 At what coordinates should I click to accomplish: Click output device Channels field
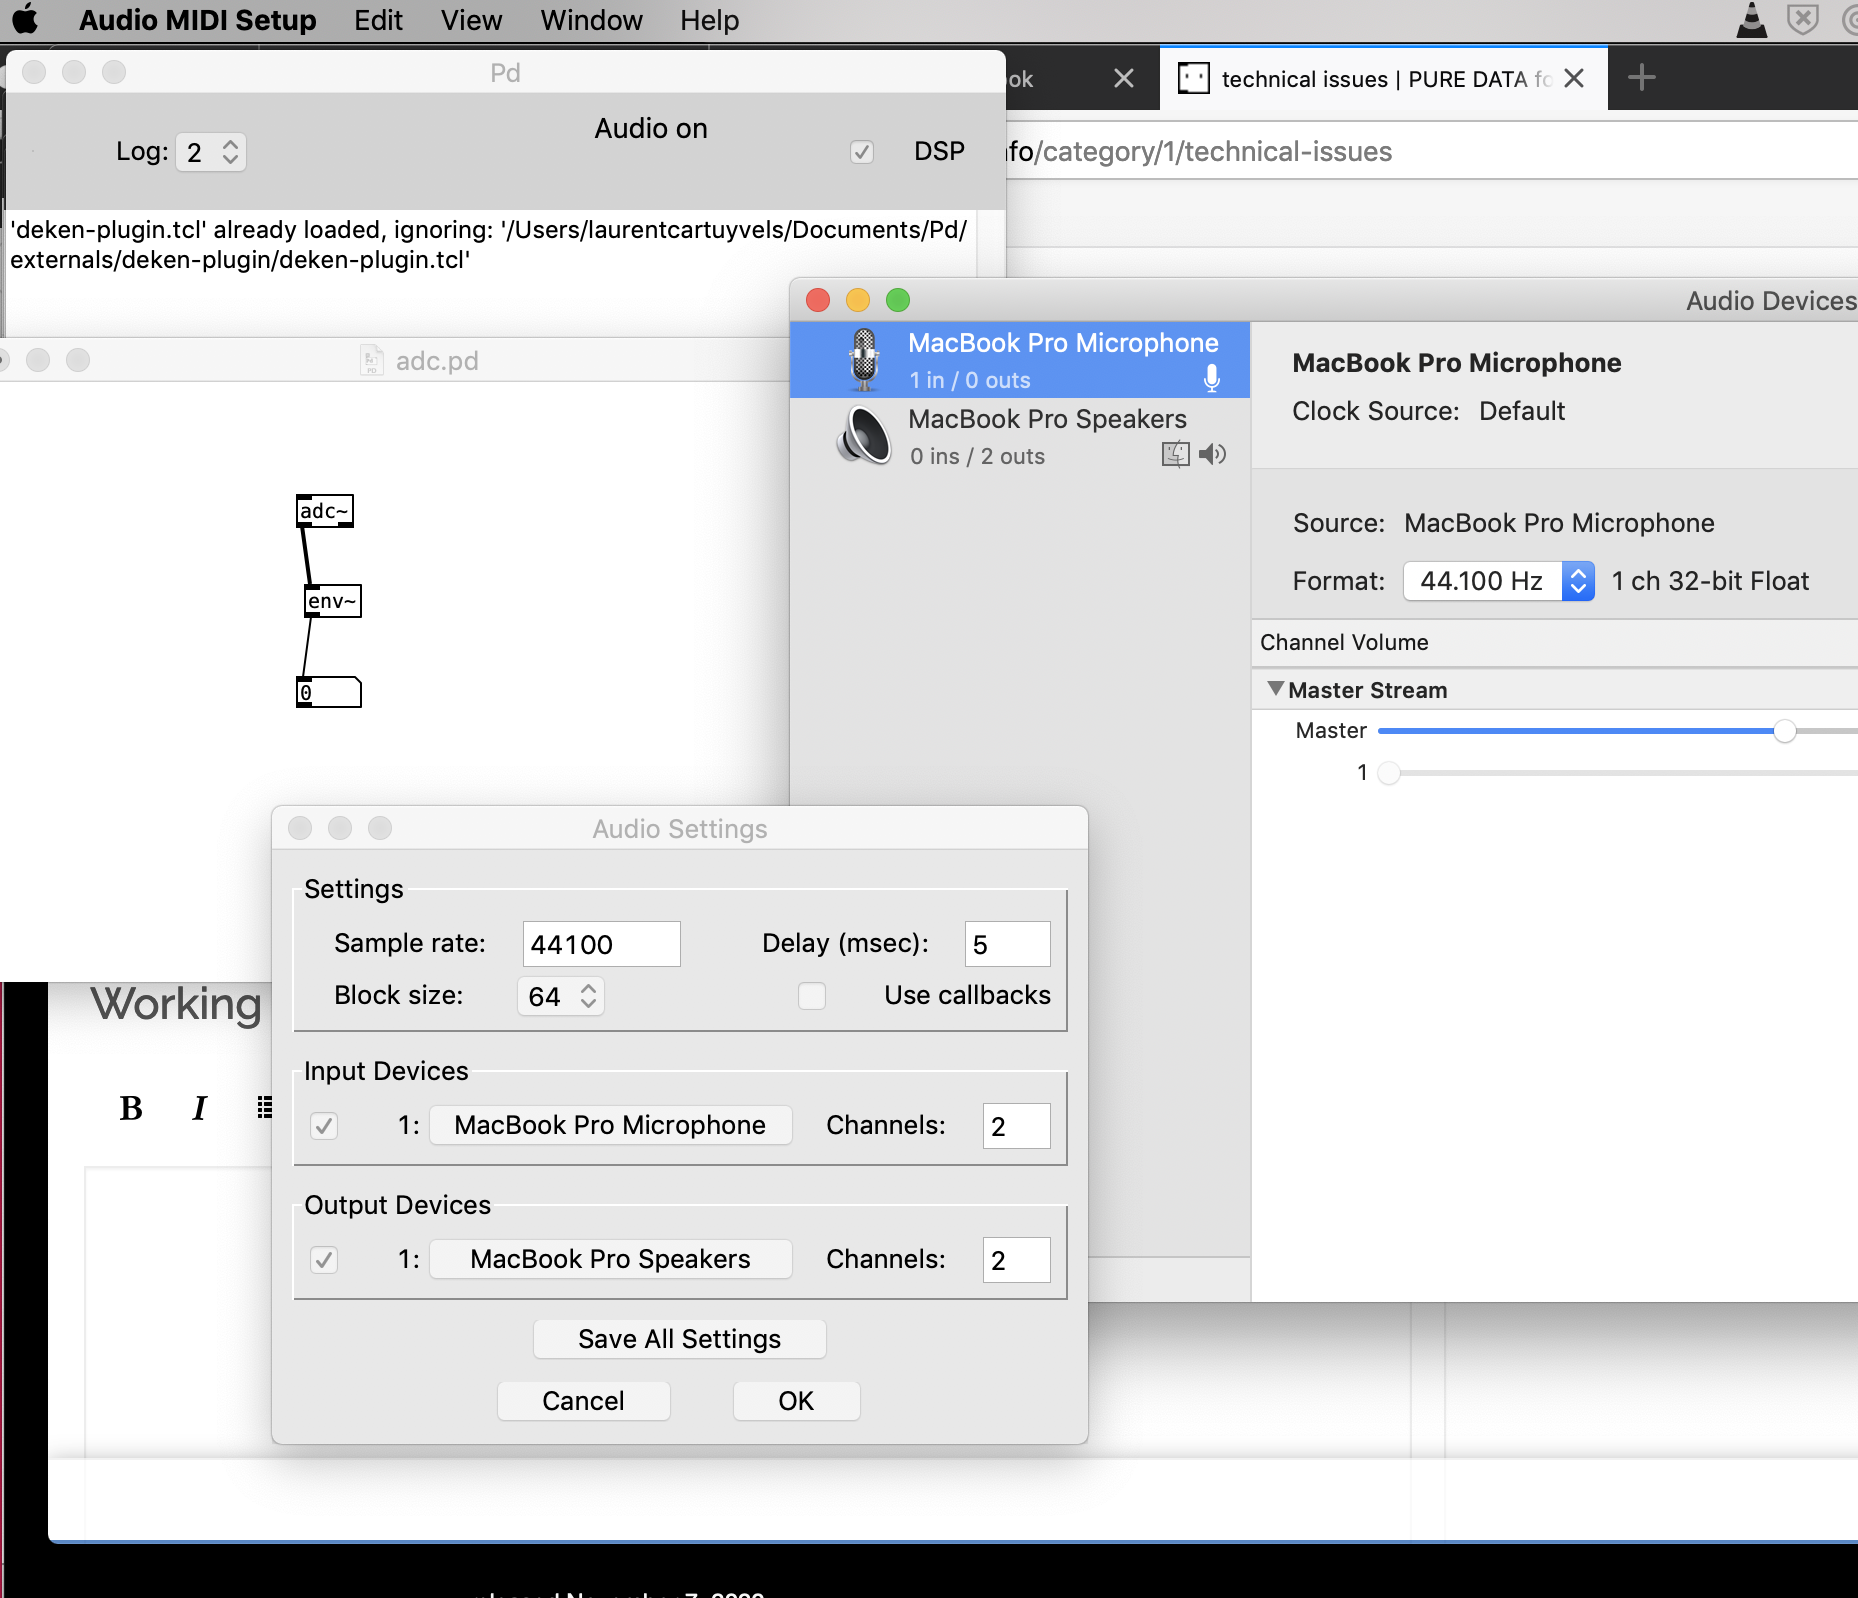(x=1017, y=1260)
